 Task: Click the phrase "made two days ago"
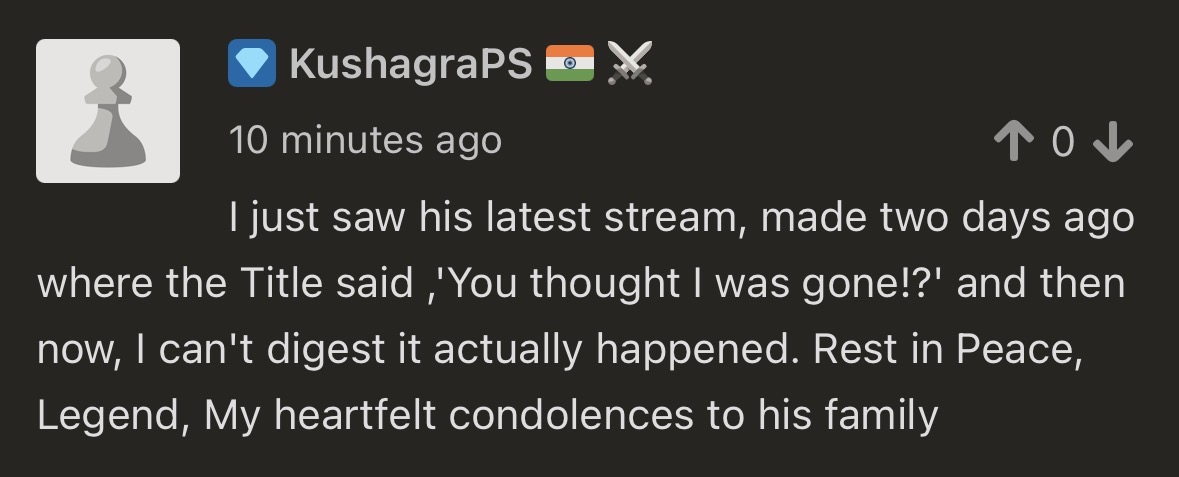(947, 217)
